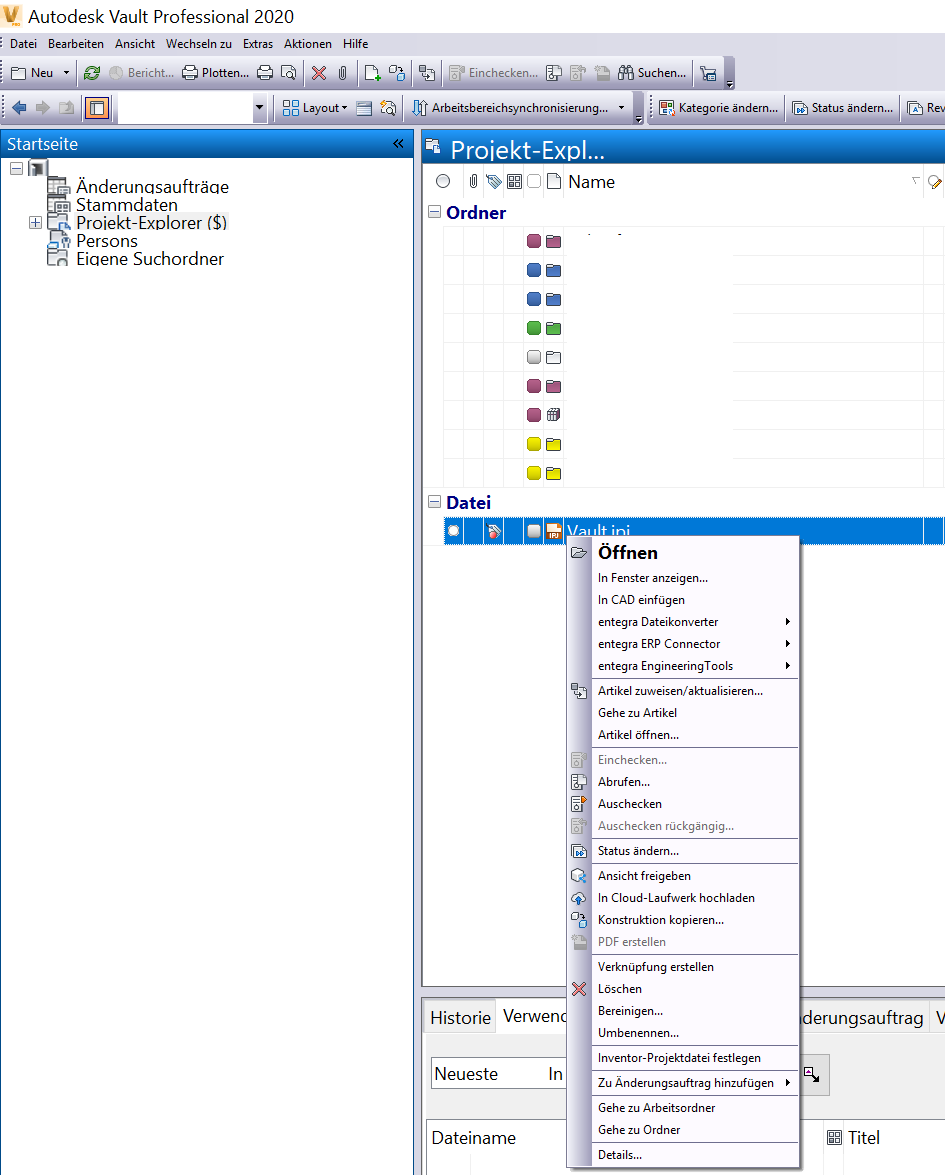
Task: Click the grid library folder icon in Ordner list
Action: [554, 415]
